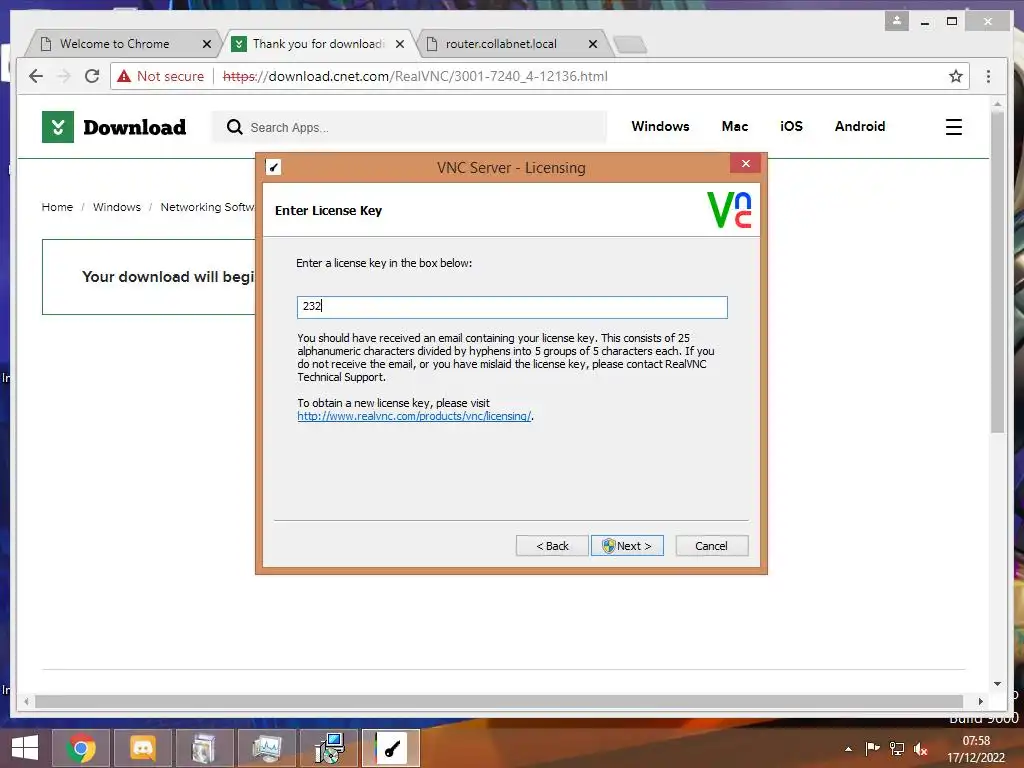Open the taskbar clock and date

tap(976, 749)
